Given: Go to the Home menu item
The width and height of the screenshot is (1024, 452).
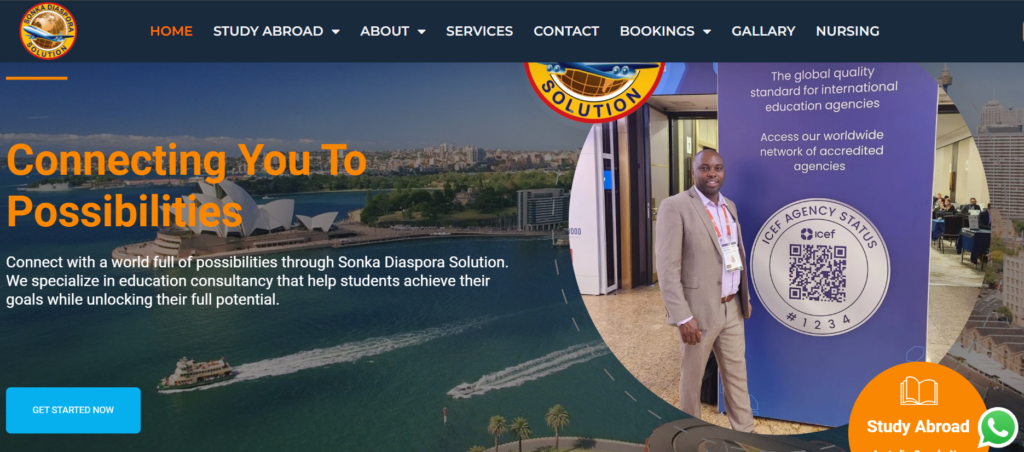Looking at the screenshot, I should [x=171, y=31].
